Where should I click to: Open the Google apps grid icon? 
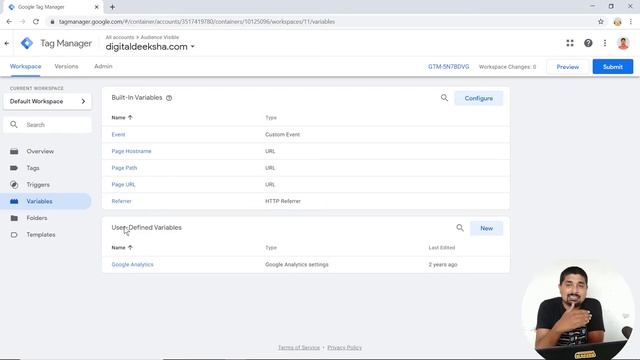(570, 43)
